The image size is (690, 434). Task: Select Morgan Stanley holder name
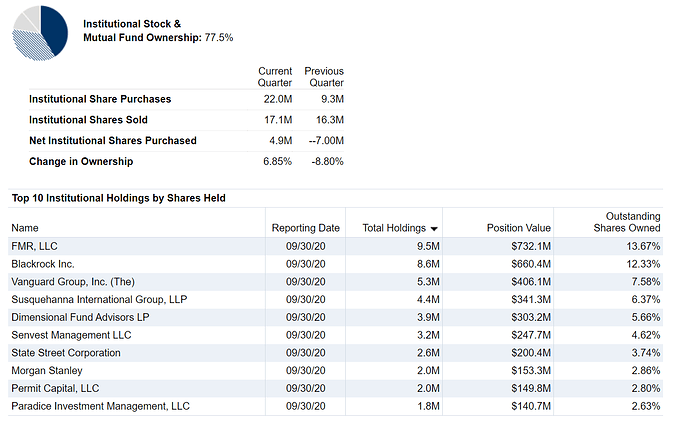pos(47,371)
